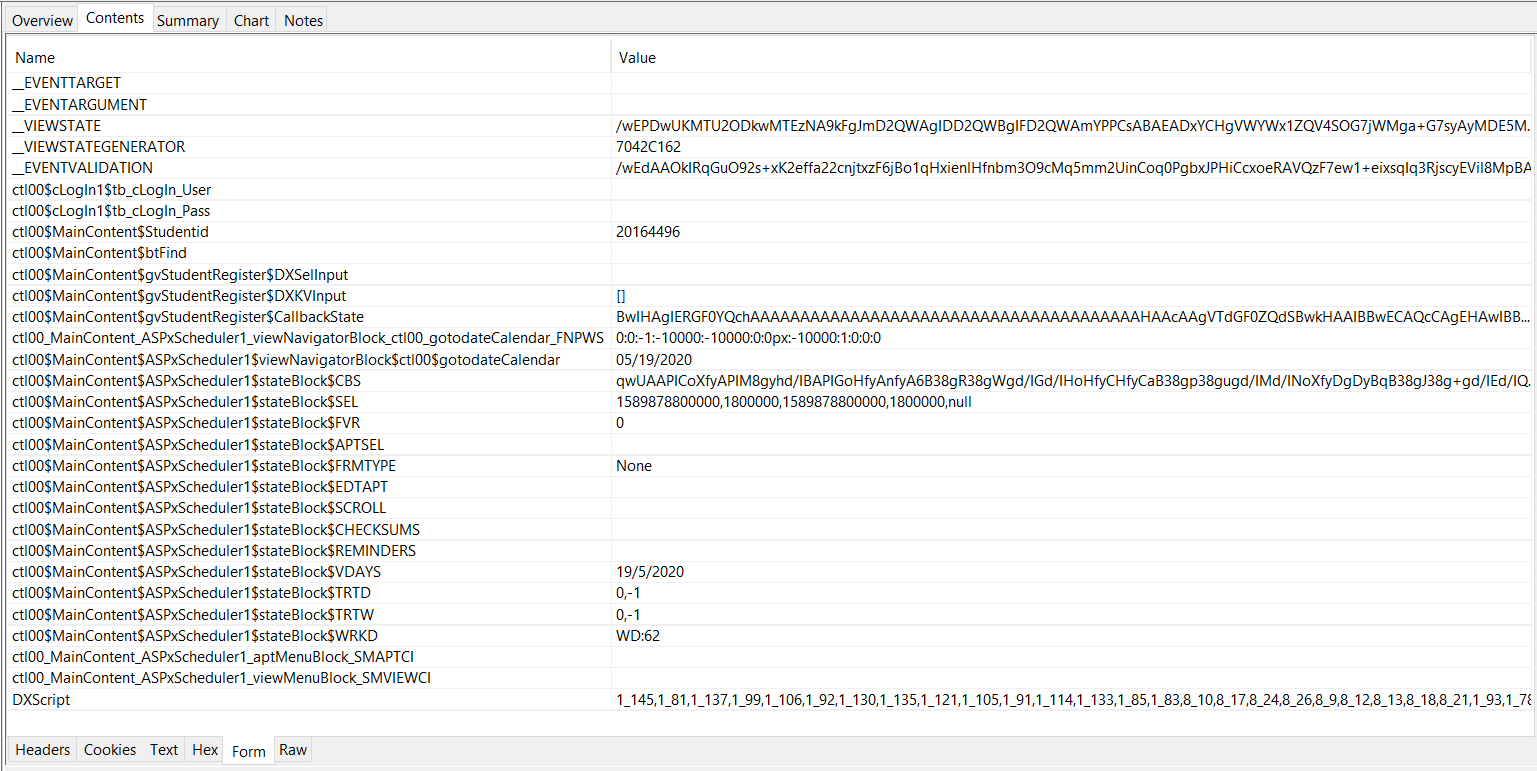Click the value 7042C162

649,147
